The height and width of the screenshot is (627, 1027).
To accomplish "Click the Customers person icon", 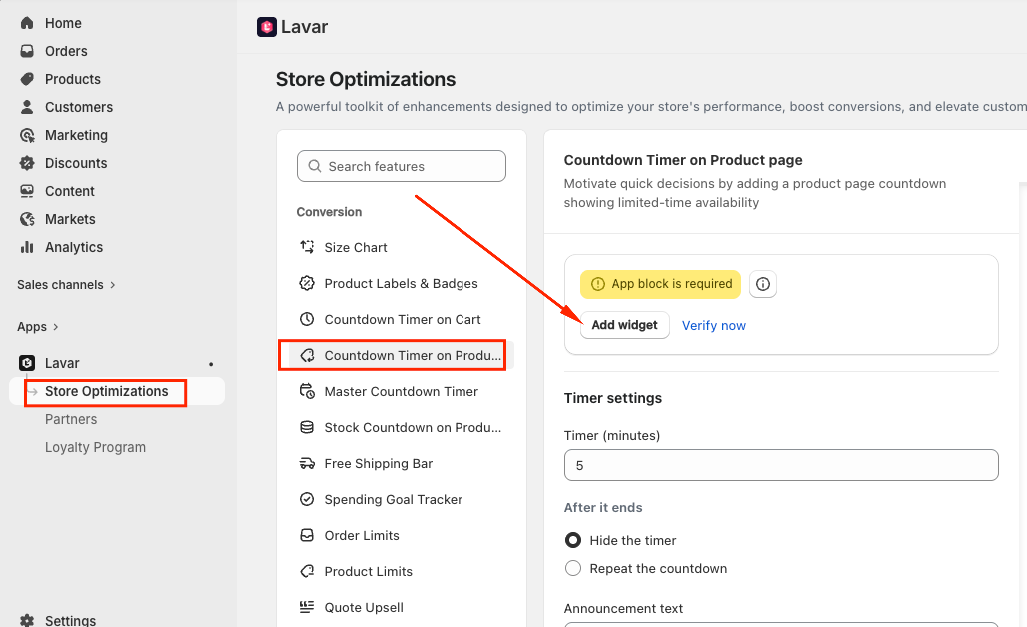I will pos(27,107).
